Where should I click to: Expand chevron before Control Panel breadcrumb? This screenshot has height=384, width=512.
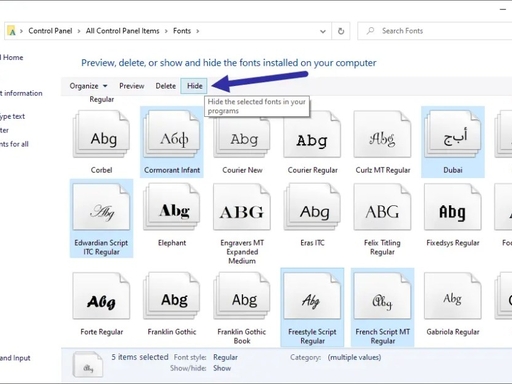(21, 31)
